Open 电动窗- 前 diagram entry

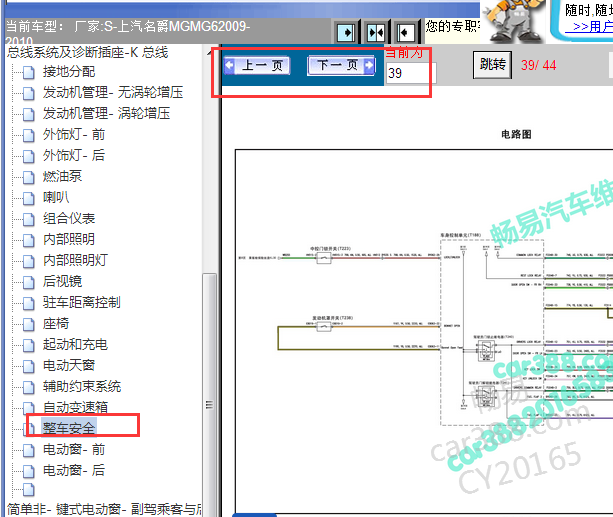tap(74, 449)
